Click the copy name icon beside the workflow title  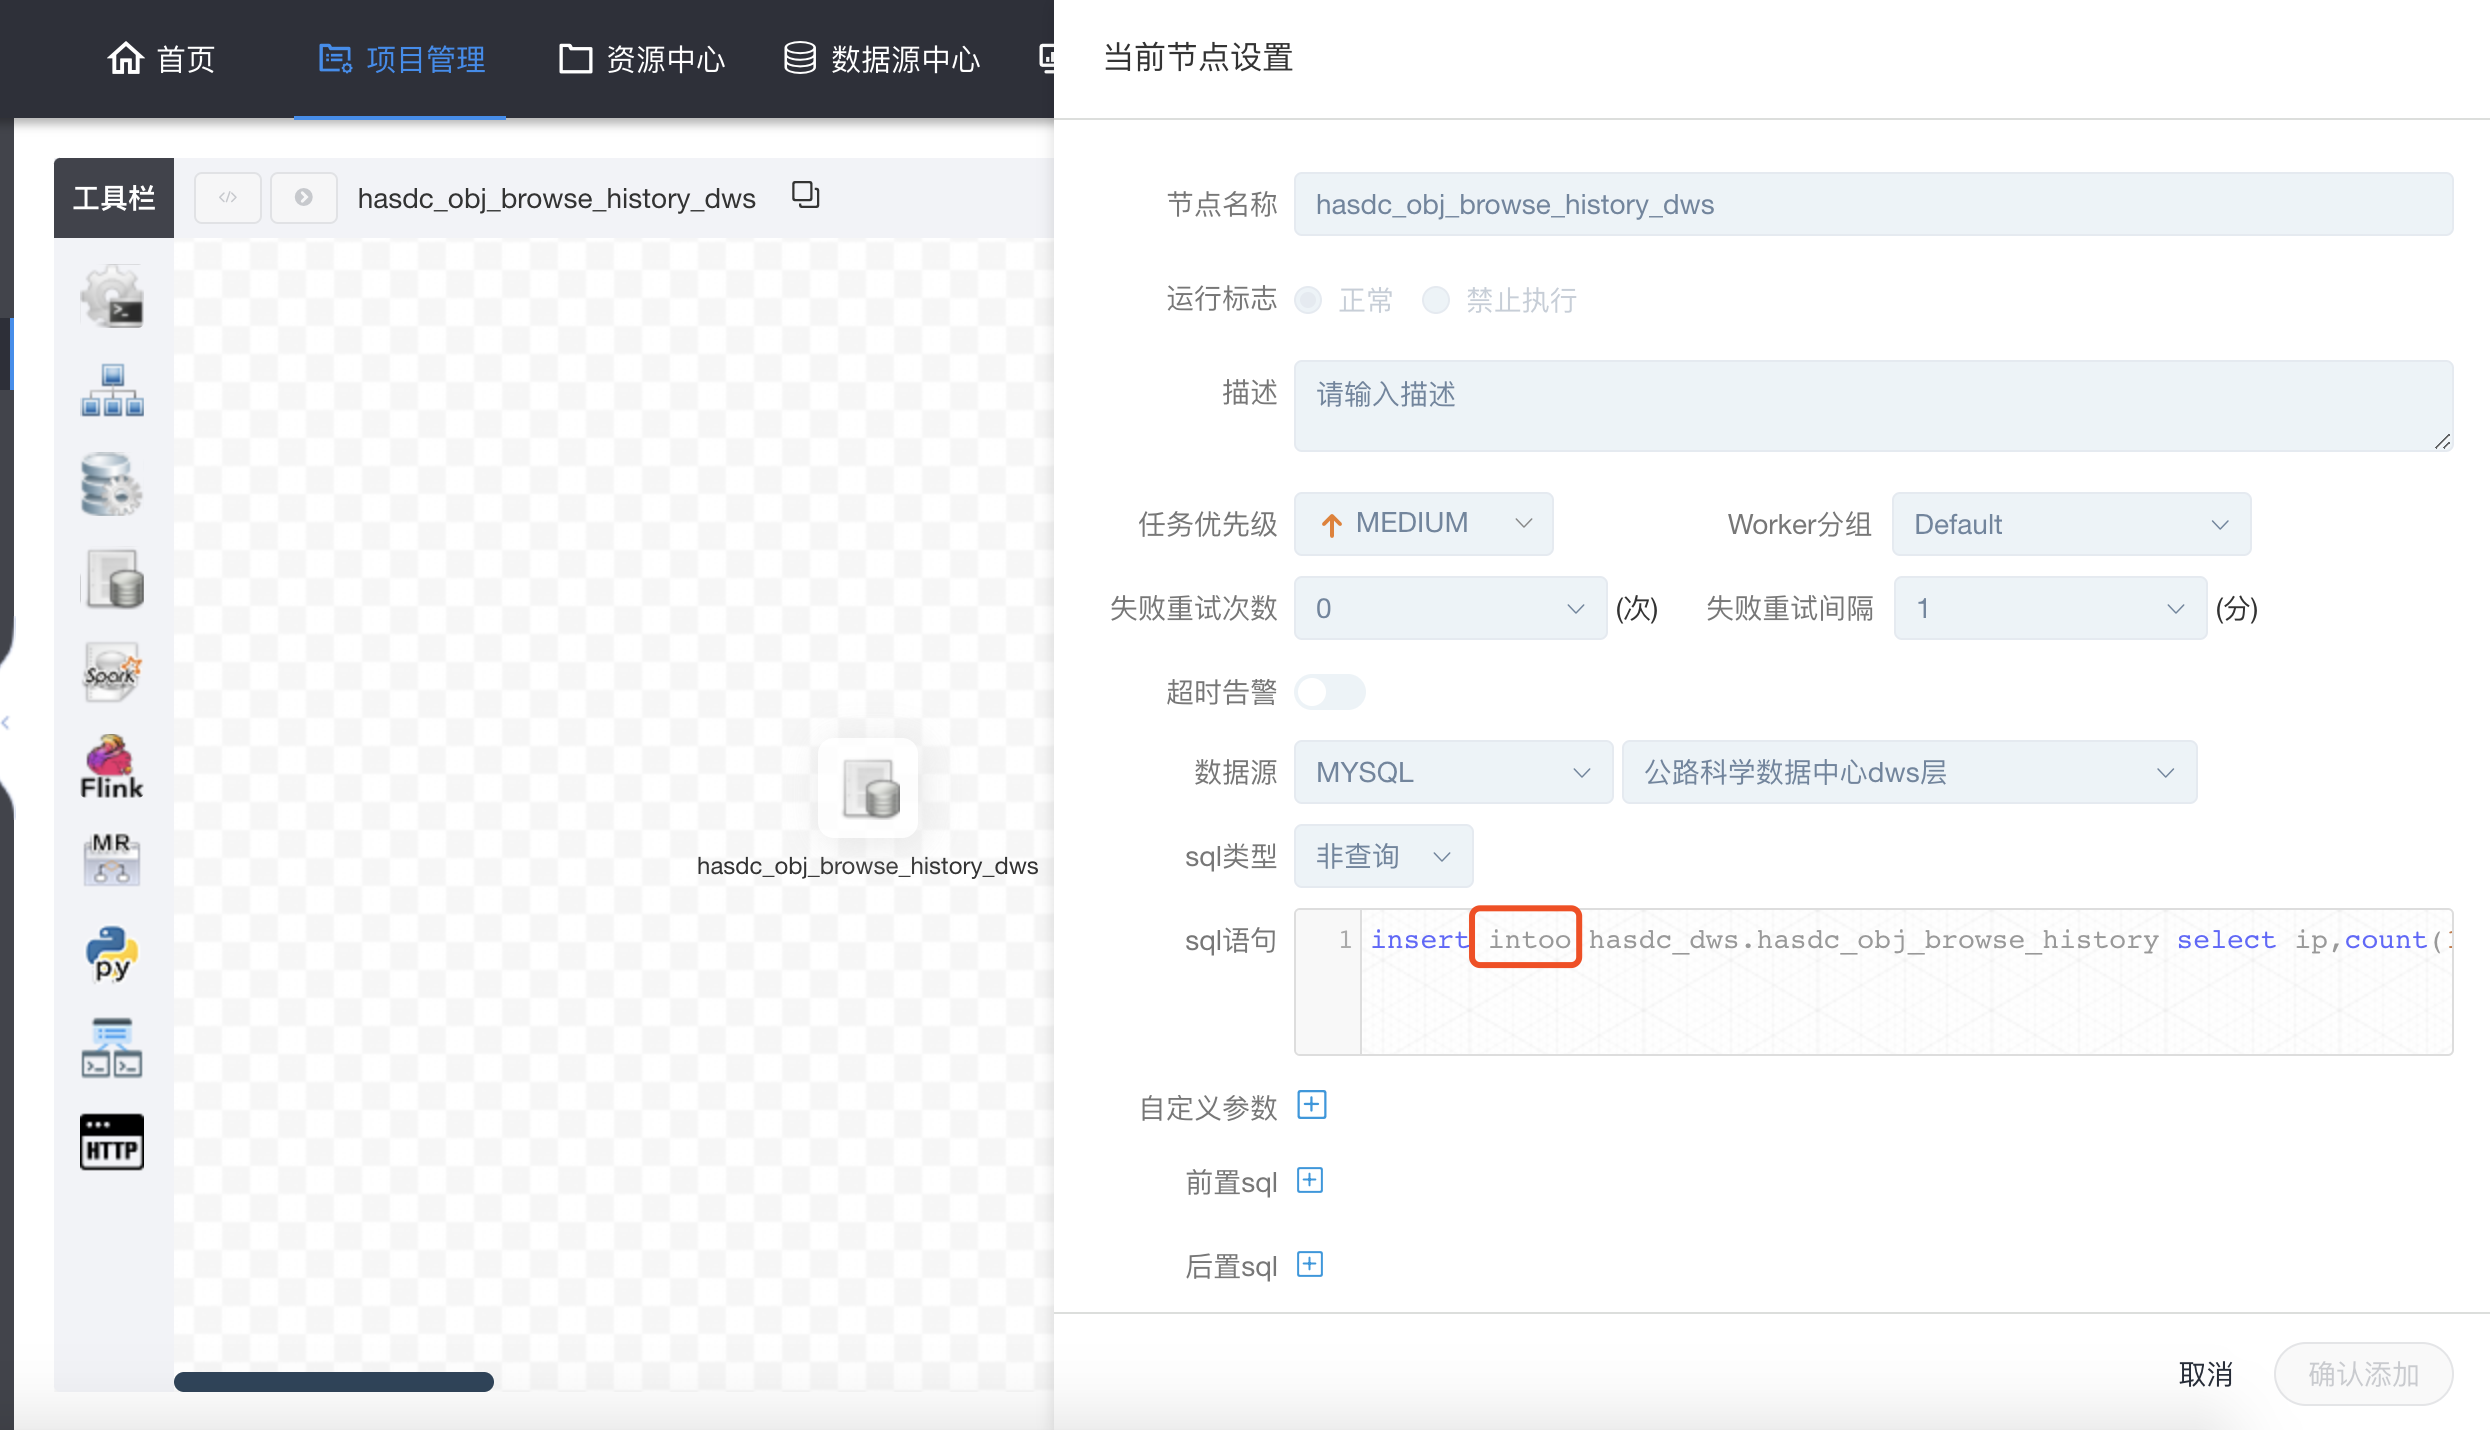coord(805,195)
